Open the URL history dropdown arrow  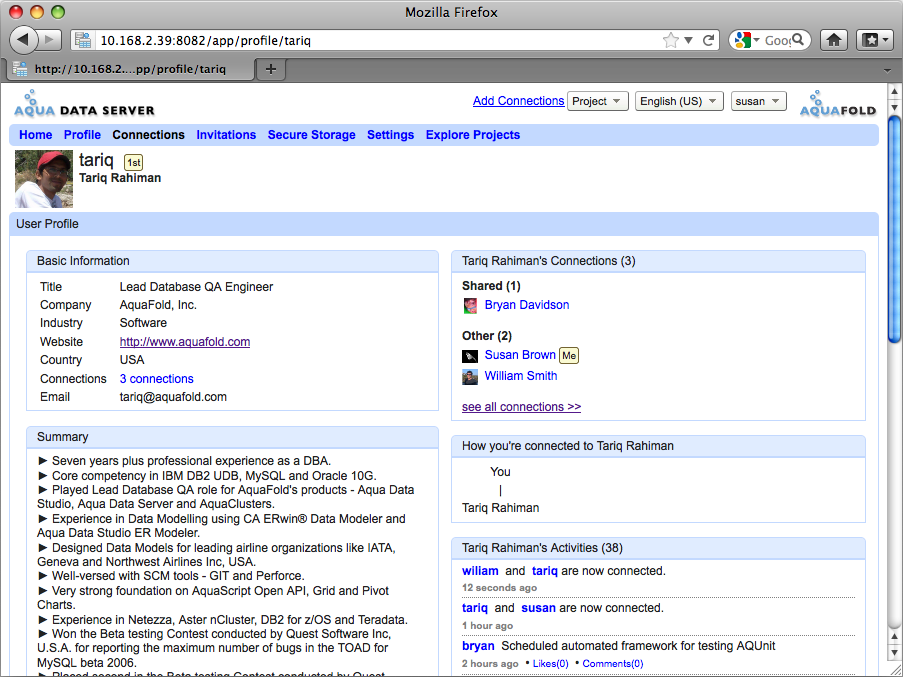(x=688, y=40)
